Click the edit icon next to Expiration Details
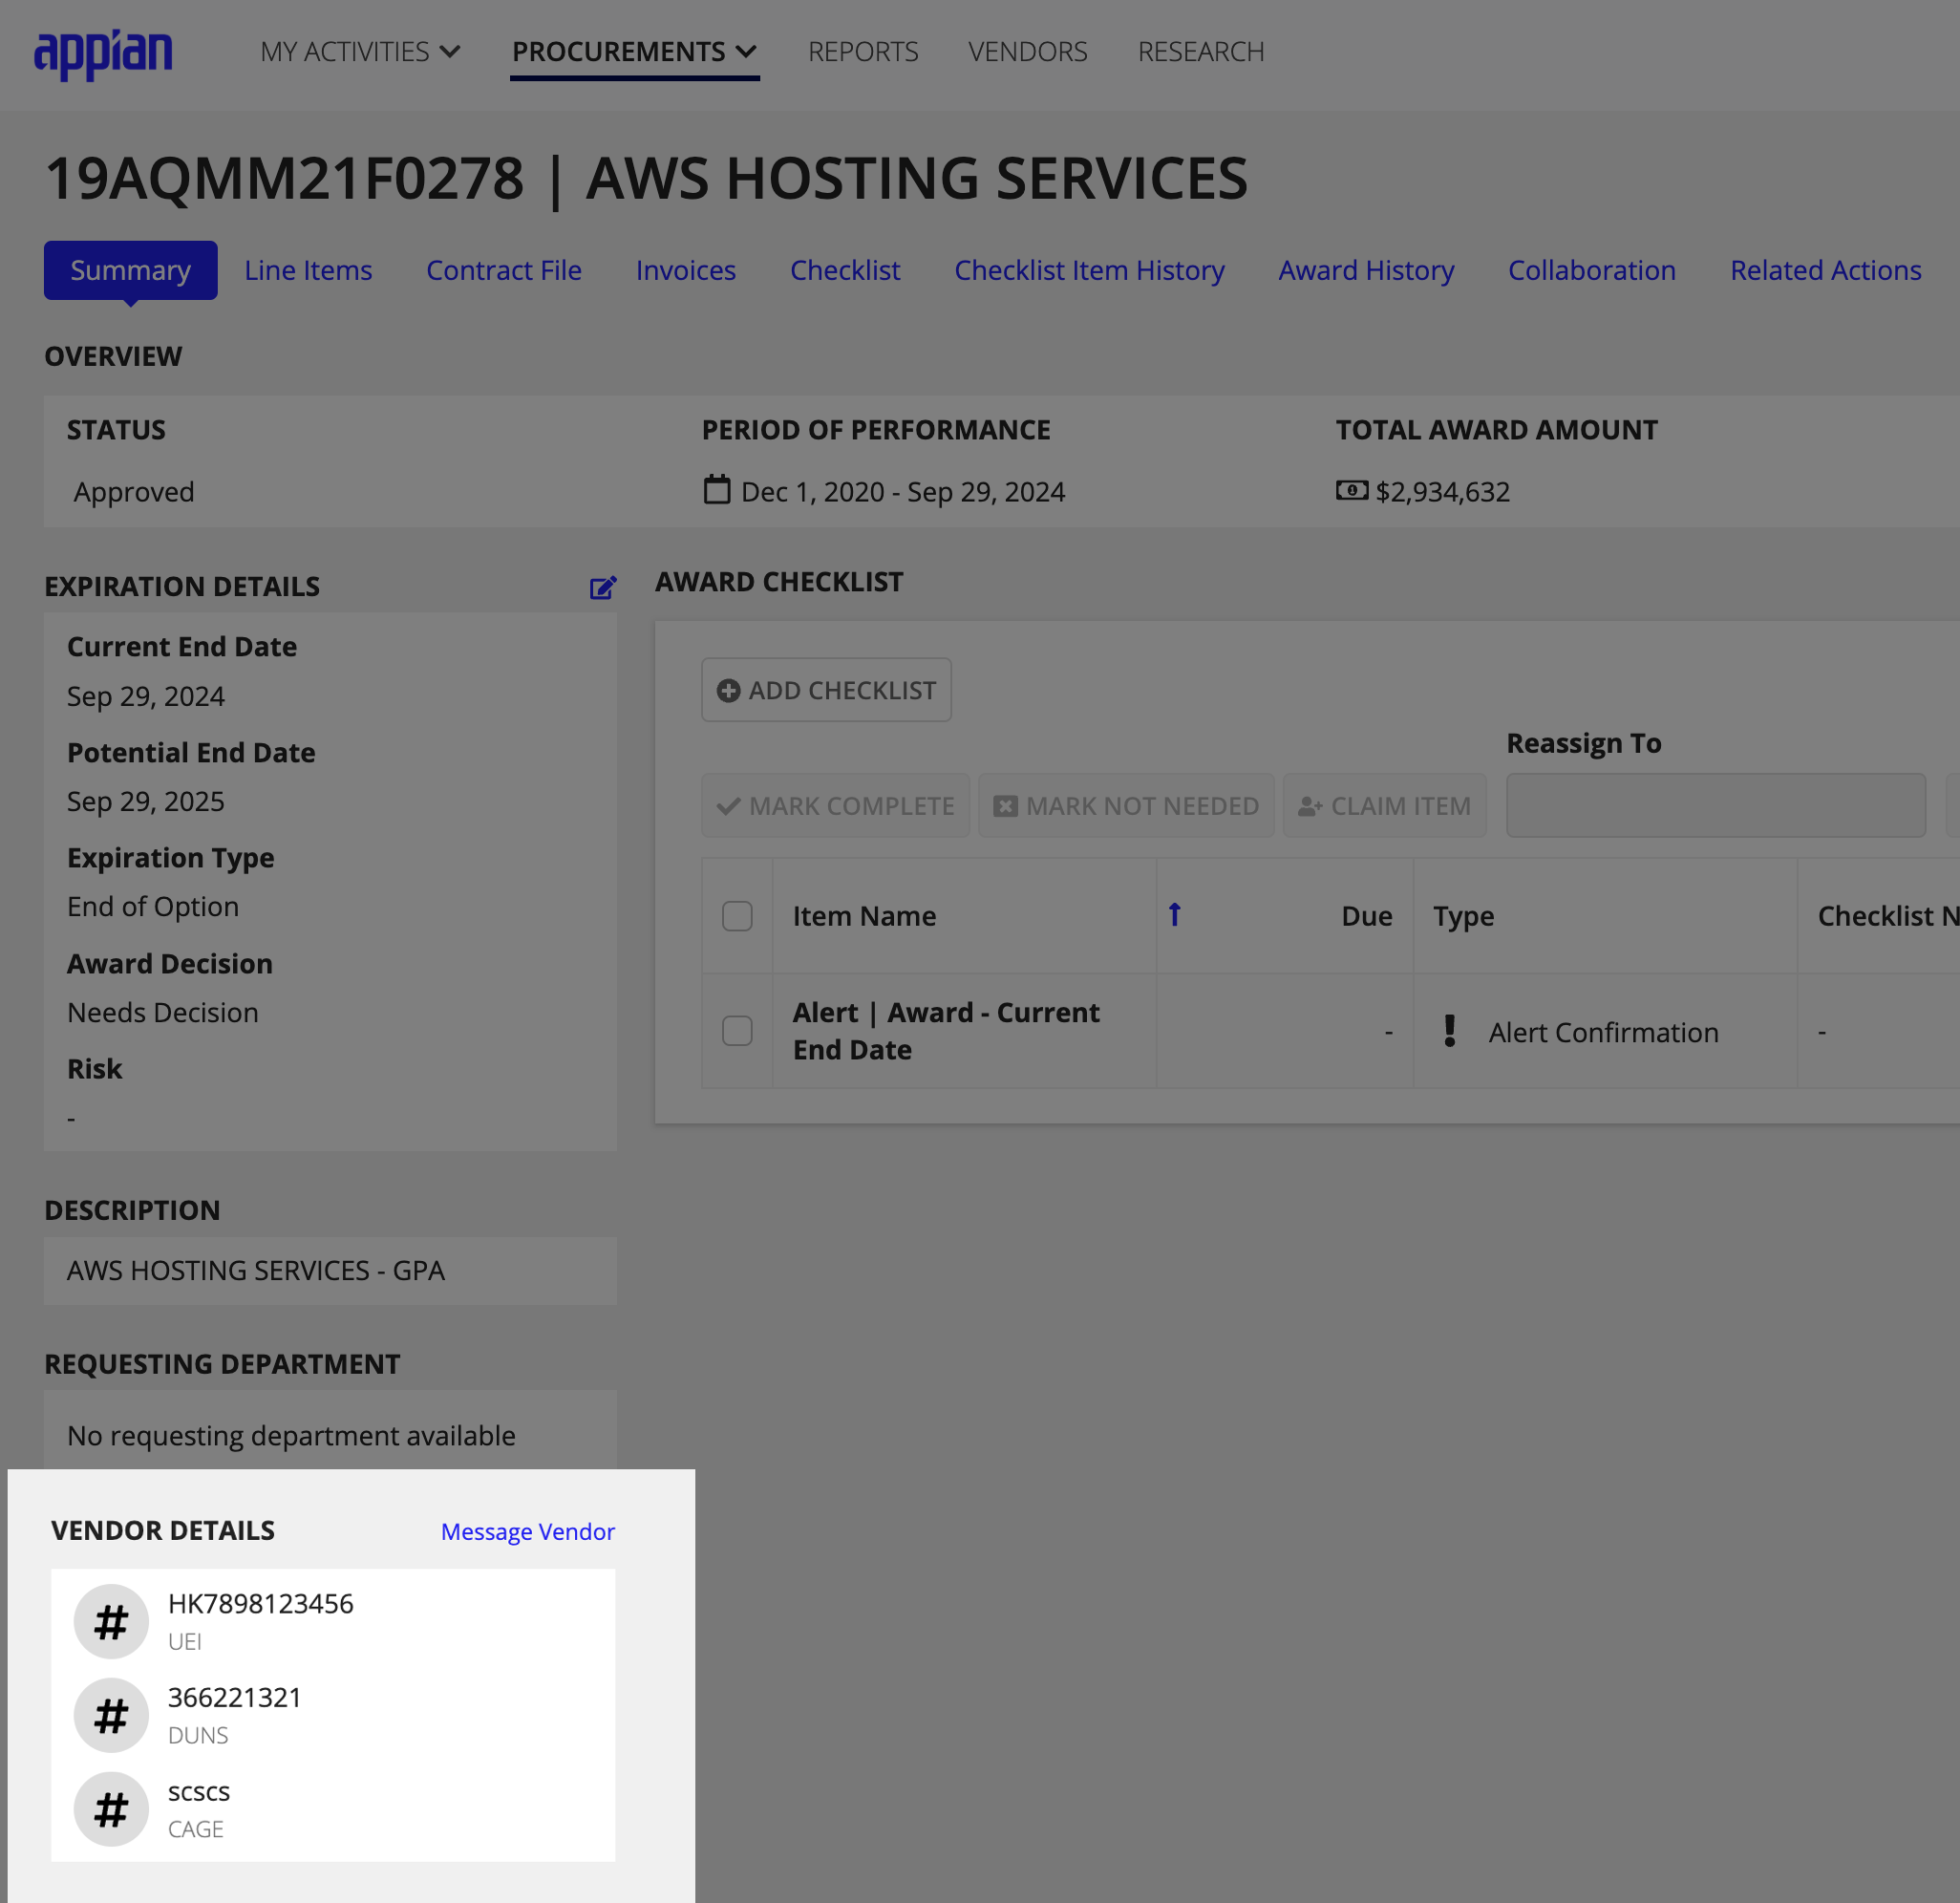 [x=602, y=587]
